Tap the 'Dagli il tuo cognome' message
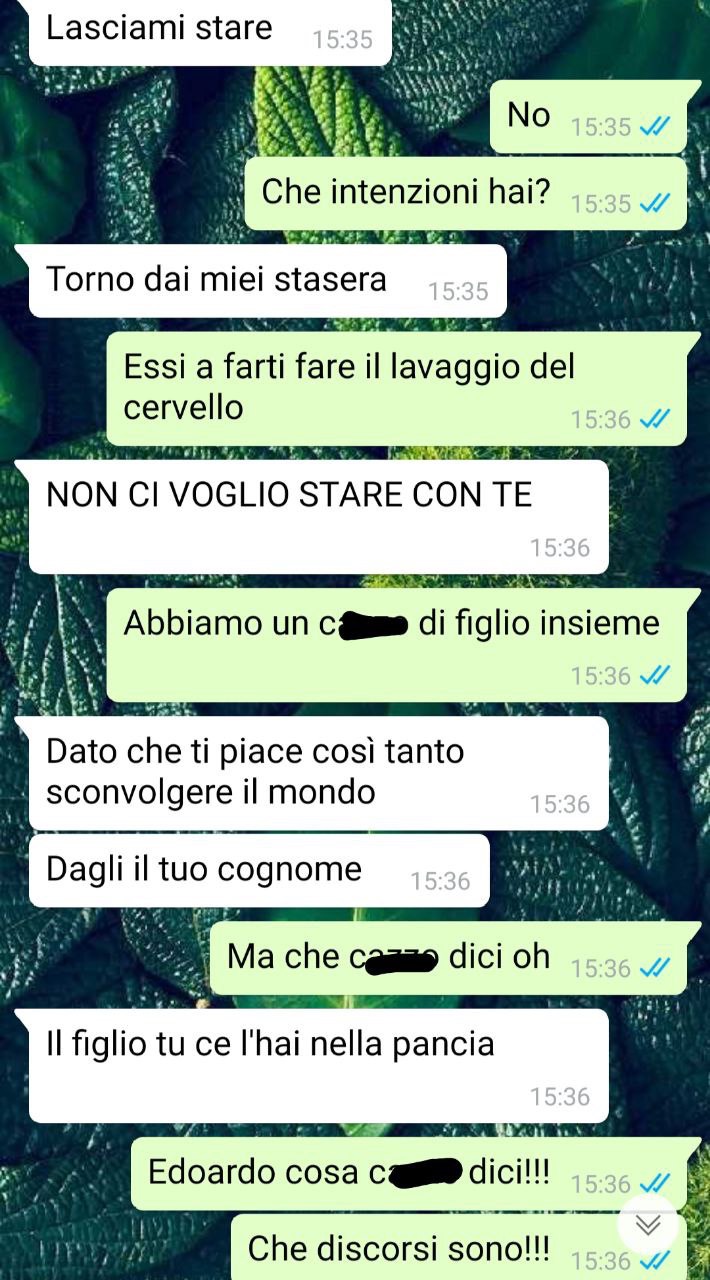Image resolution: width=710 pixels, height=1280 pixels. click(259, 871)
